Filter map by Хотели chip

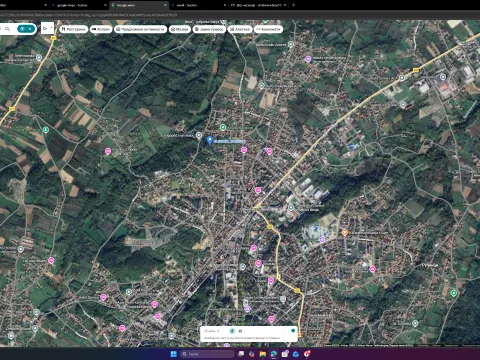101,29
